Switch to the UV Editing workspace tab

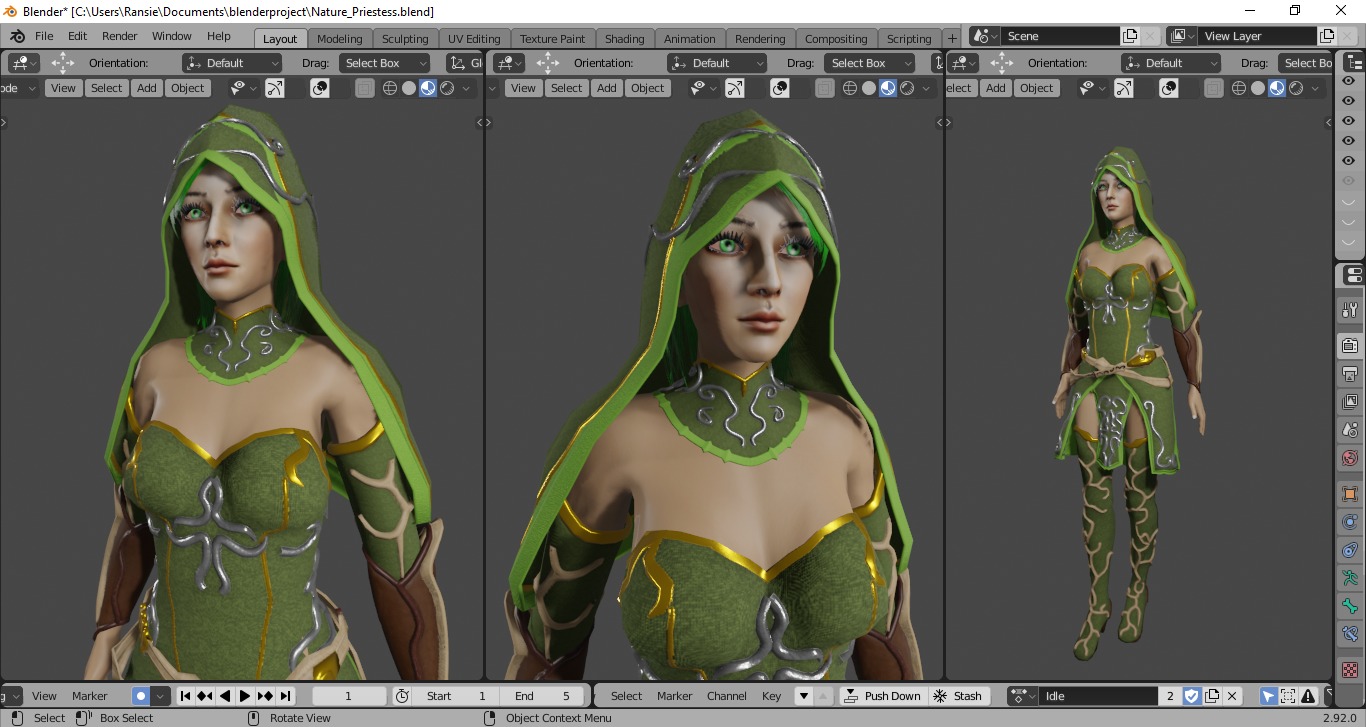(x=474, y=39)
